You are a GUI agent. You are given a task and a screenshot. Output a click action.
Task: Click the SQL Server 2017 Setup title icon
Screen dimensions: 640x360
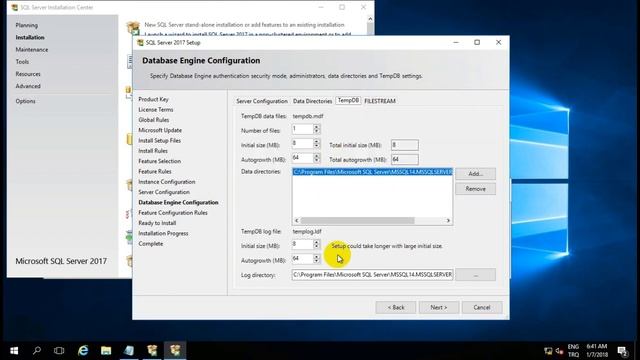pos(140,42)
